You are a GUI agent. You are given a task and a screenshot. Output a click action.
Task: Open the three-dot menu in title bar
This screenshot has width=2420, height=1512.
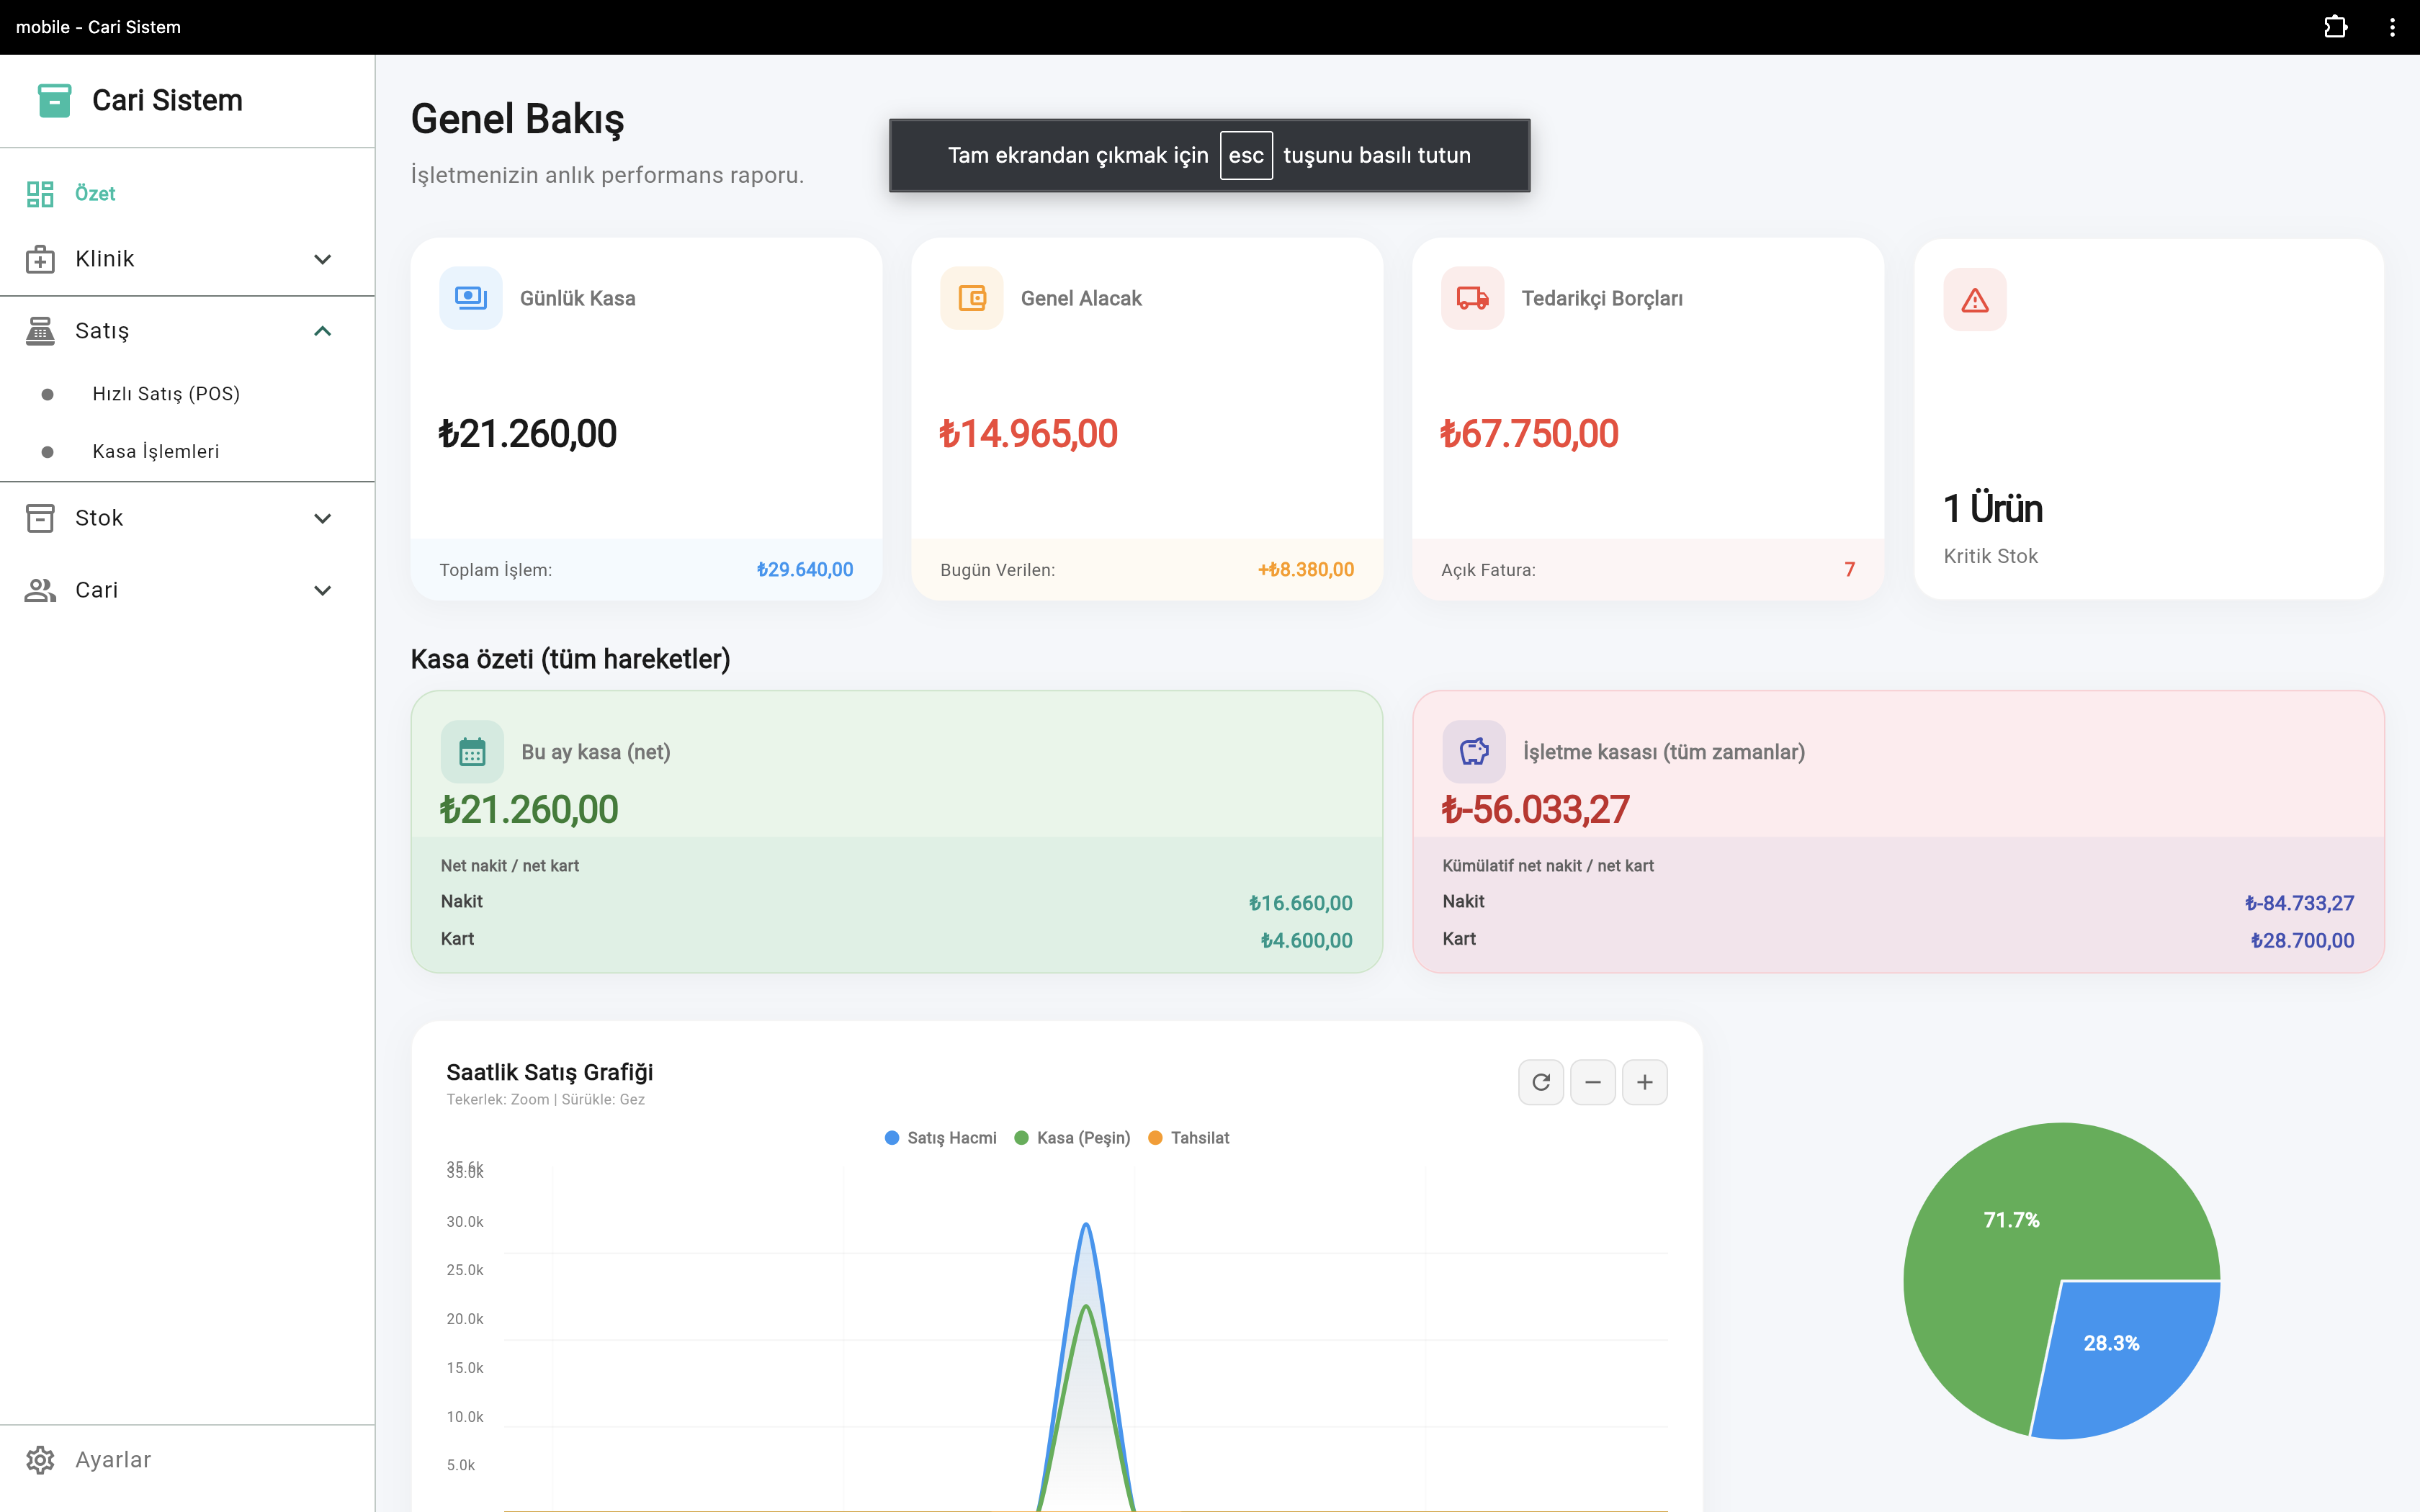(x=2392, y=27)
